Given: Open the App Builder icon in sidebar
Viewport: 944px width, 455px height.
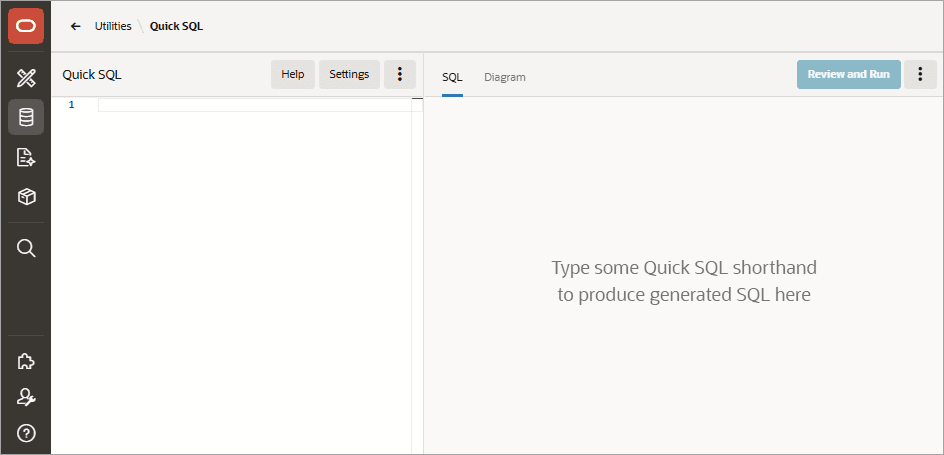Looking at the screenshot, I should (x=26, y=78).
